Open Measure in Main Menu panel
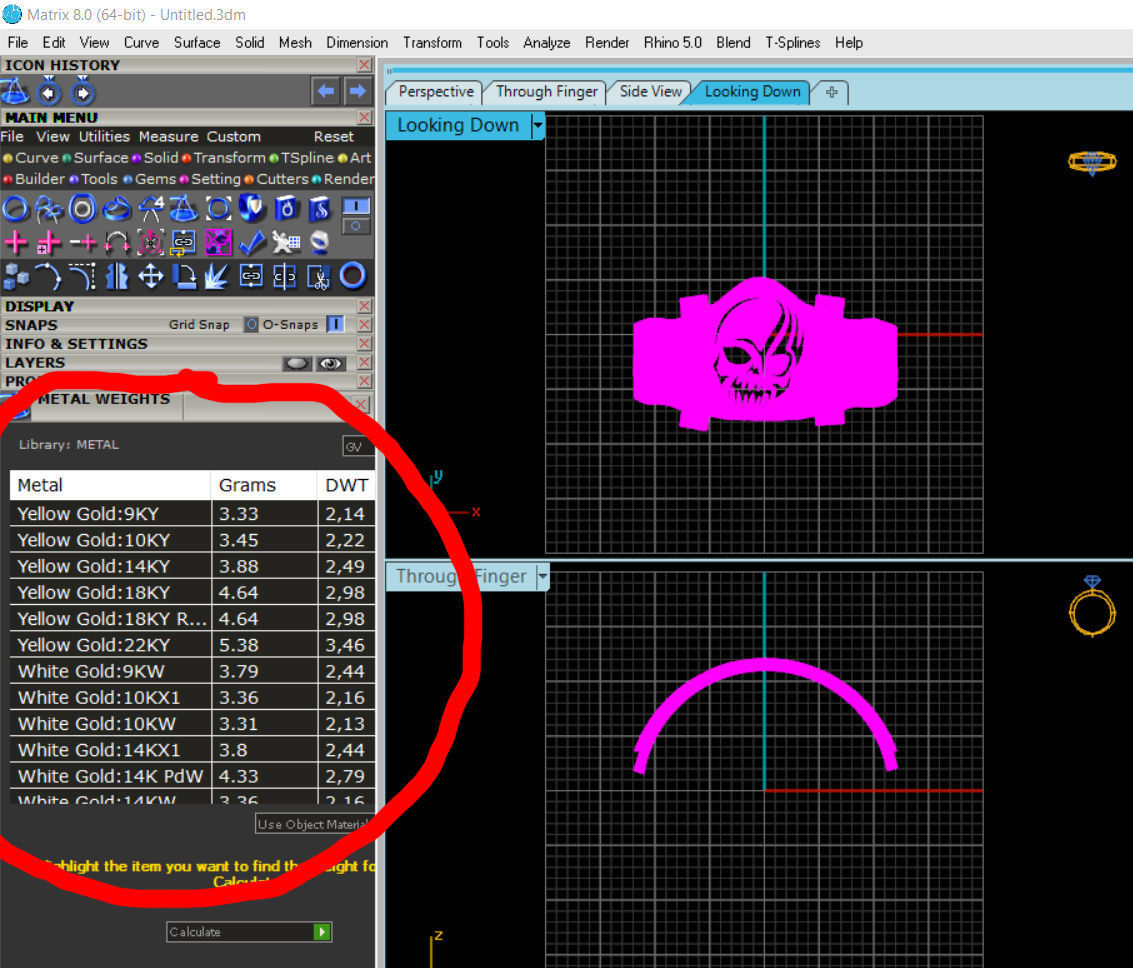This screenshot has height=968, width=1133. coord(168,137)
